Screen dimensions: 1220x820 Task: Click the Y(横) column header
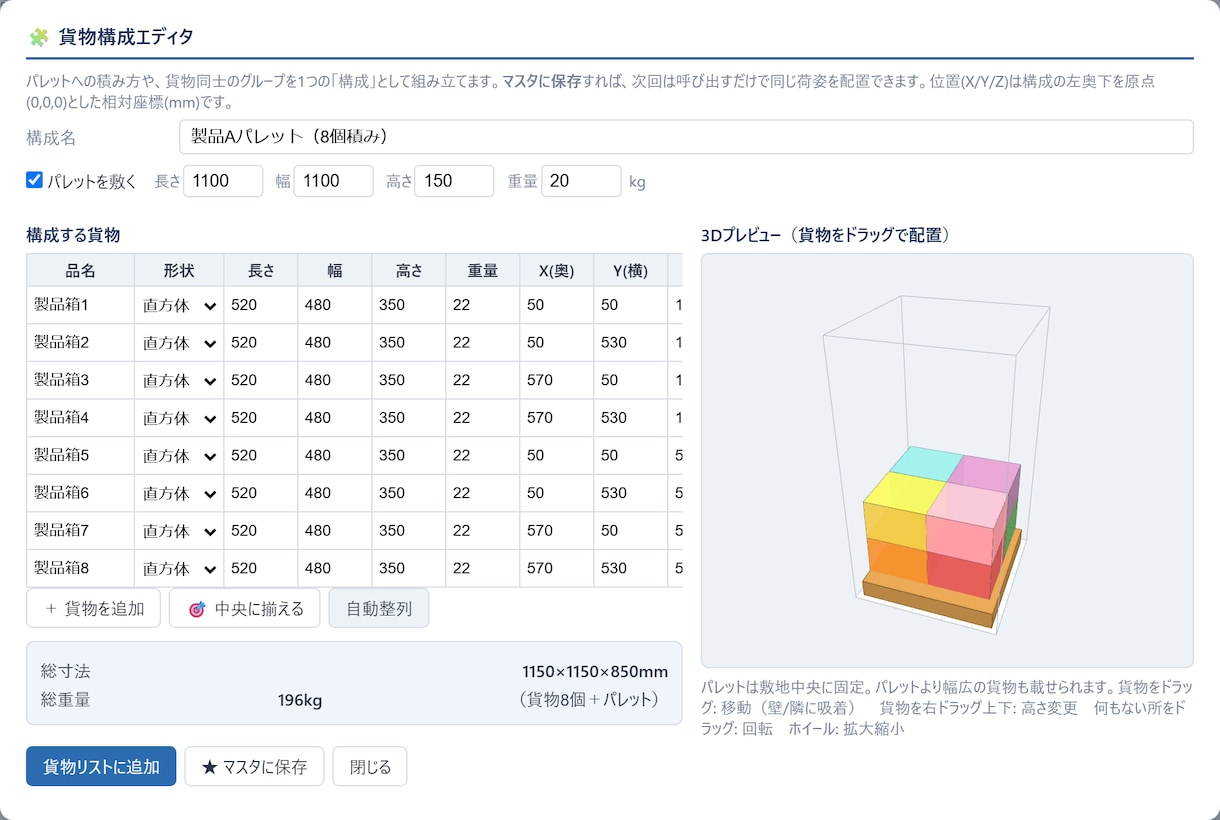(630, 270)
